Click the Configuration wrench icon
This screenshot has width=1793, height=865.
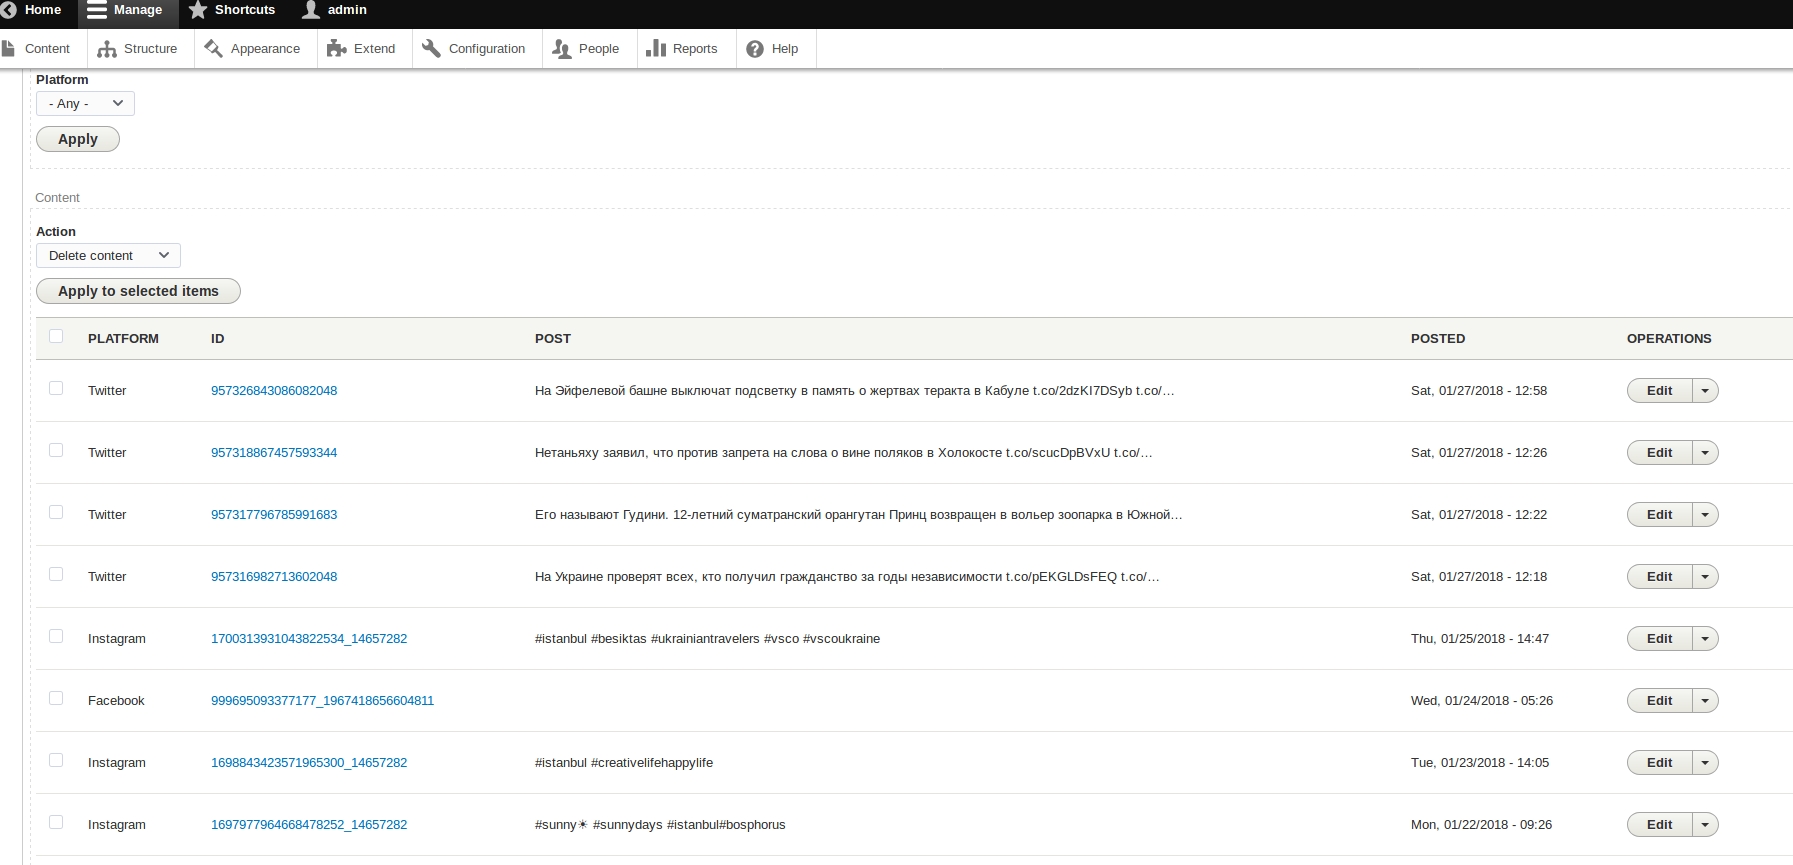(x=431, y=48)
